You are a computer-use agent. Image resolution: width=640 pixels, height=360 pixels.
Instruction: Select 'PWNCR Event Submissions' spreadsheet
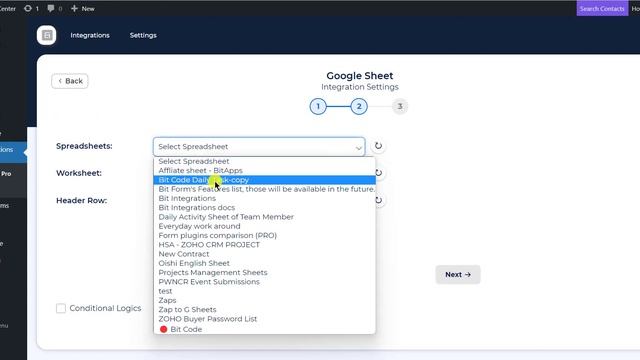pyautogui.click(x=264, y=282)
